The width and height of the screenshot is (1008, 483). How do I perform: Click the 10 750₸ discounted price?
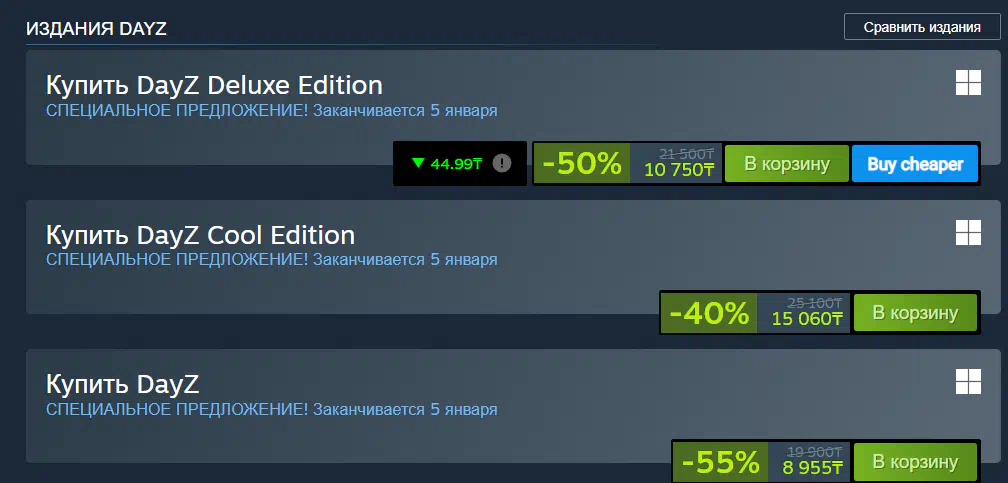tap(680, 171)
